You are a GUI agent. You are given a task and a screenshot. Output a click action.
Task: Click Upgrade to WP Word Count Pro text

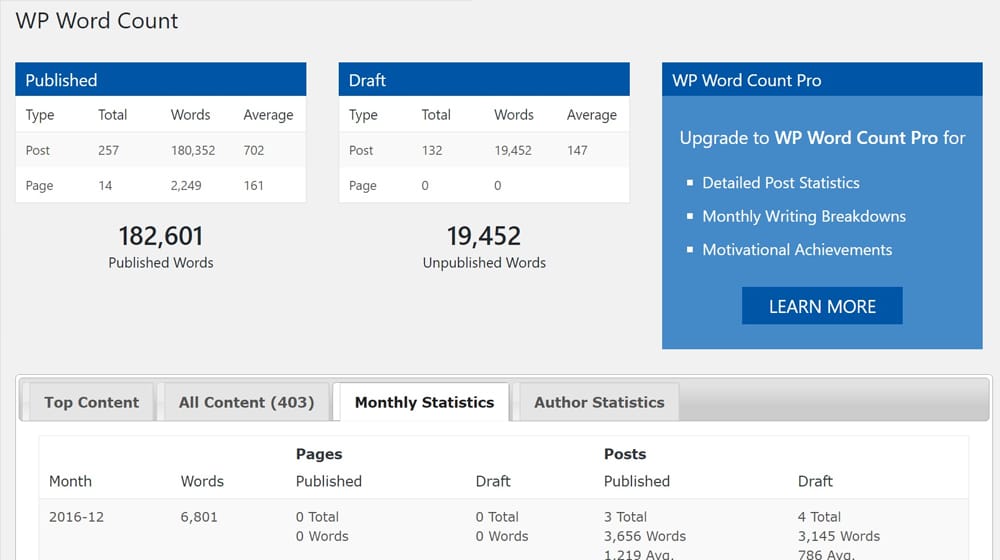coord(822,138)
